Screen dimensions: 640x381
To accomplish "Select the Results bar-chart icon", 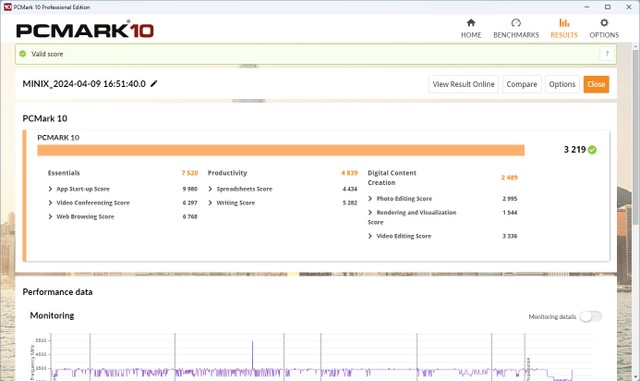I will tap(564, 23).
